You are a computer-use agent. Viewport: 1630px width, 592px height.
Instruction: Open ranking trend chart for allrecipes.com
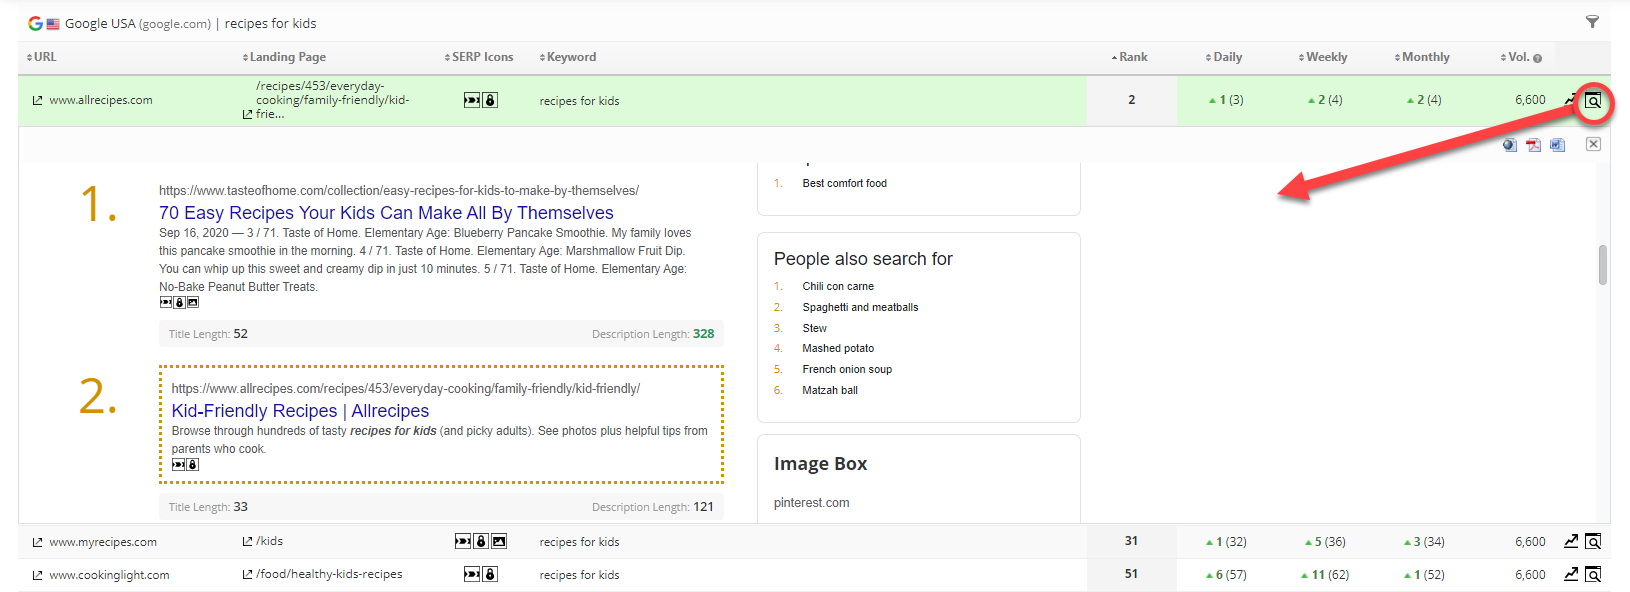point(1571,100)
